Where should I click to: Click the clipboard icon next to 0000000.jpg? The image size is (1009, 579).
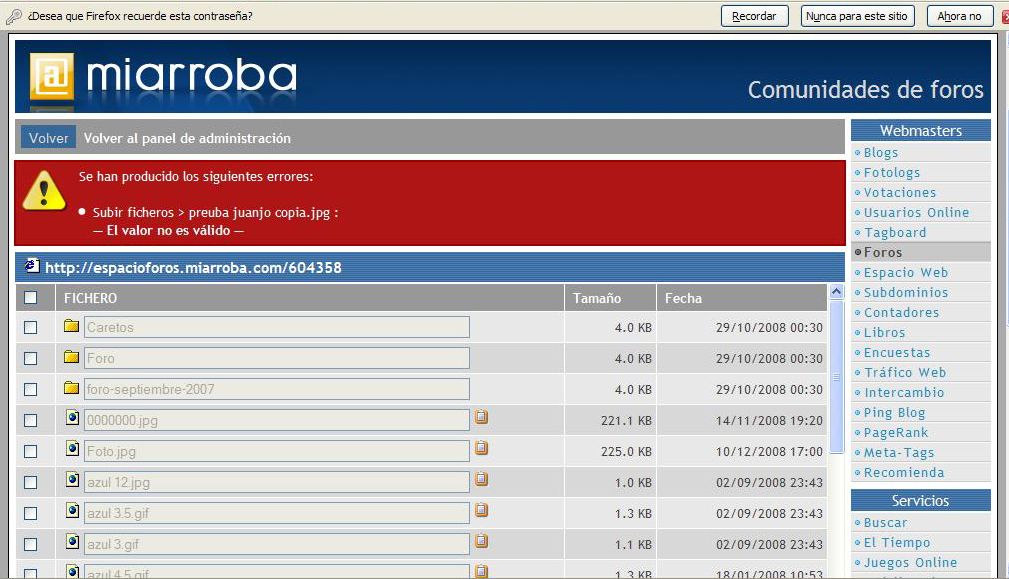481,417
